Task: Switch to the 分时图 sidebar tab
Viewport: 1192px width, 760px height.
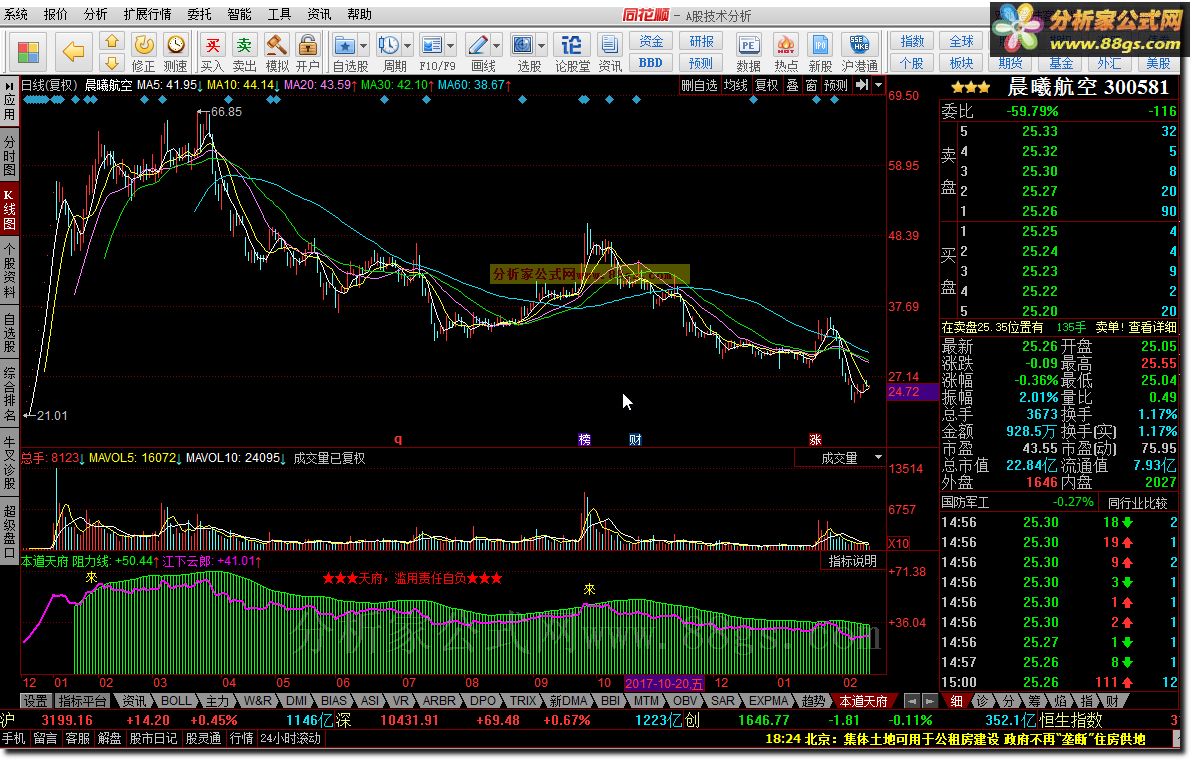Action: click(x=9, y=155)
